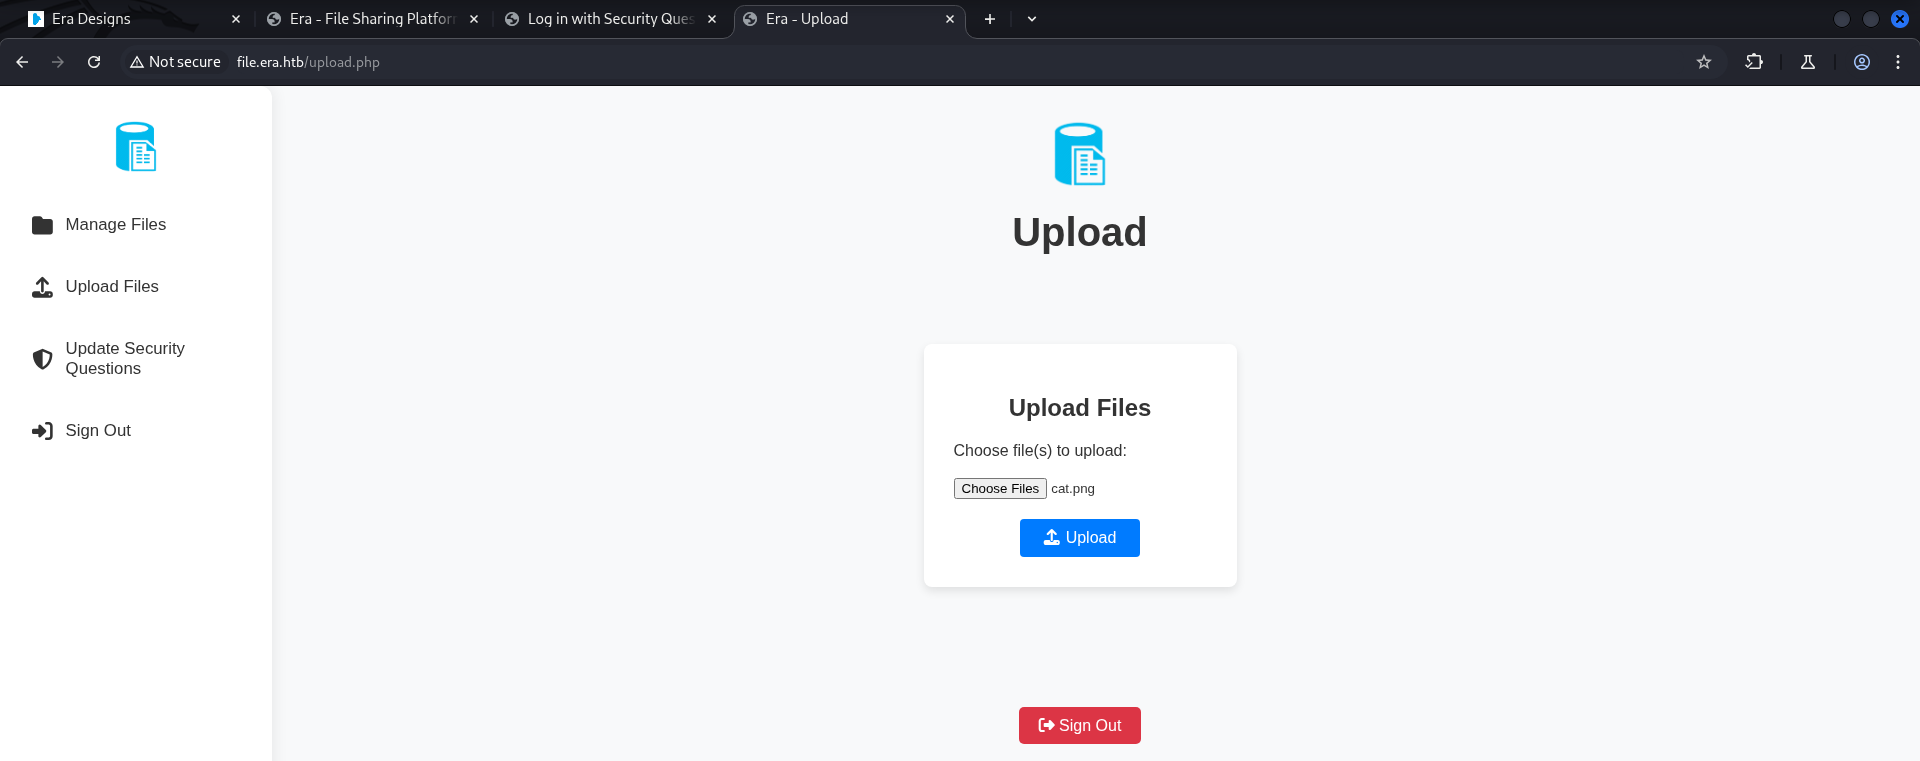The height and width of the screenshot is (761, 1920).
Task: Click the Manage Files folder icon
Action: pyautogui.click(x=42, y=225)
